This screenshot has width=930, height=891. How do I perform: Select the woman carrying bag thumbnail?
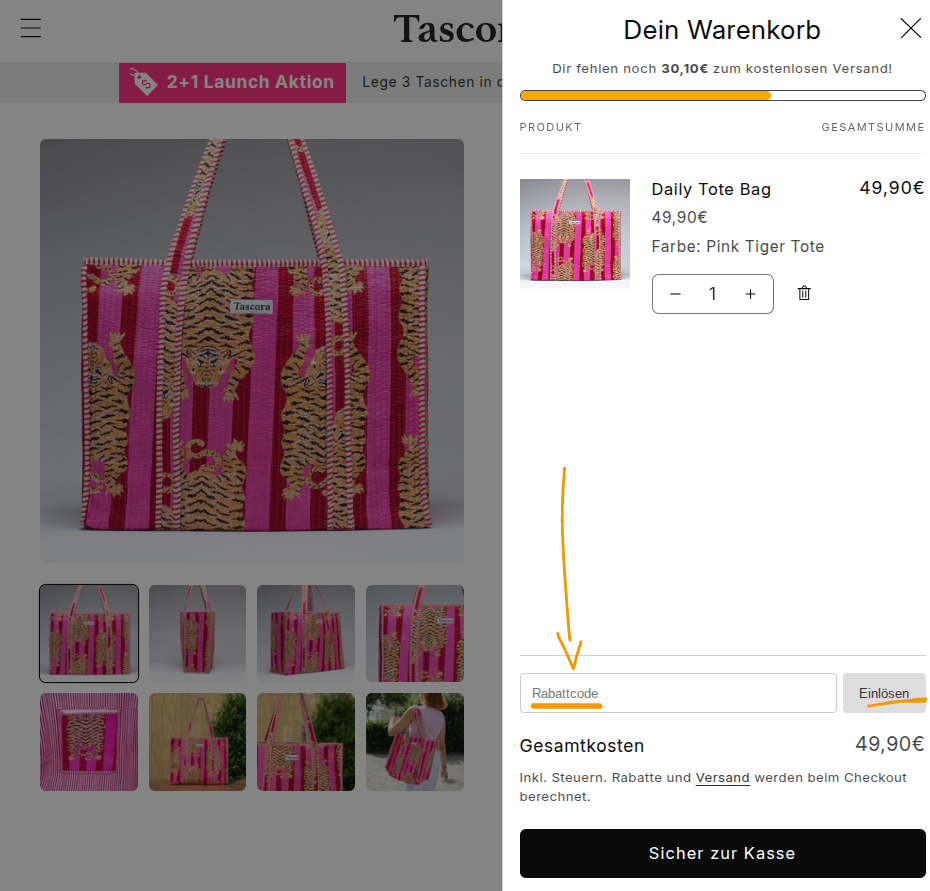(414, 742)
